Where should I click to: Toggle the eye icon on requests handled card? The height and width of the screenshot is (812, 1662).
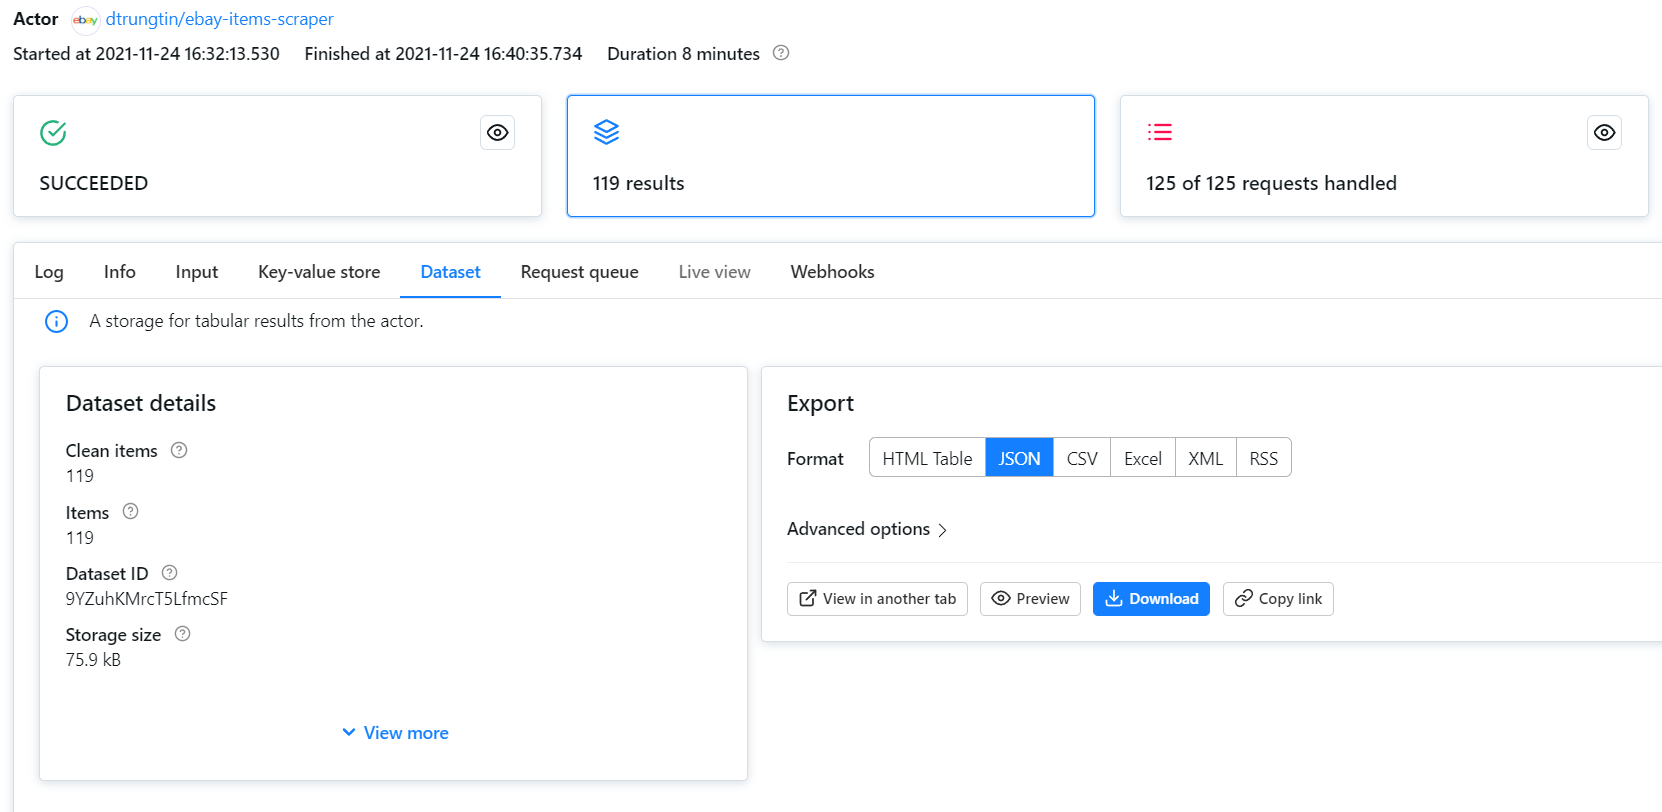pyautogui.click(x=1604, y=133)
